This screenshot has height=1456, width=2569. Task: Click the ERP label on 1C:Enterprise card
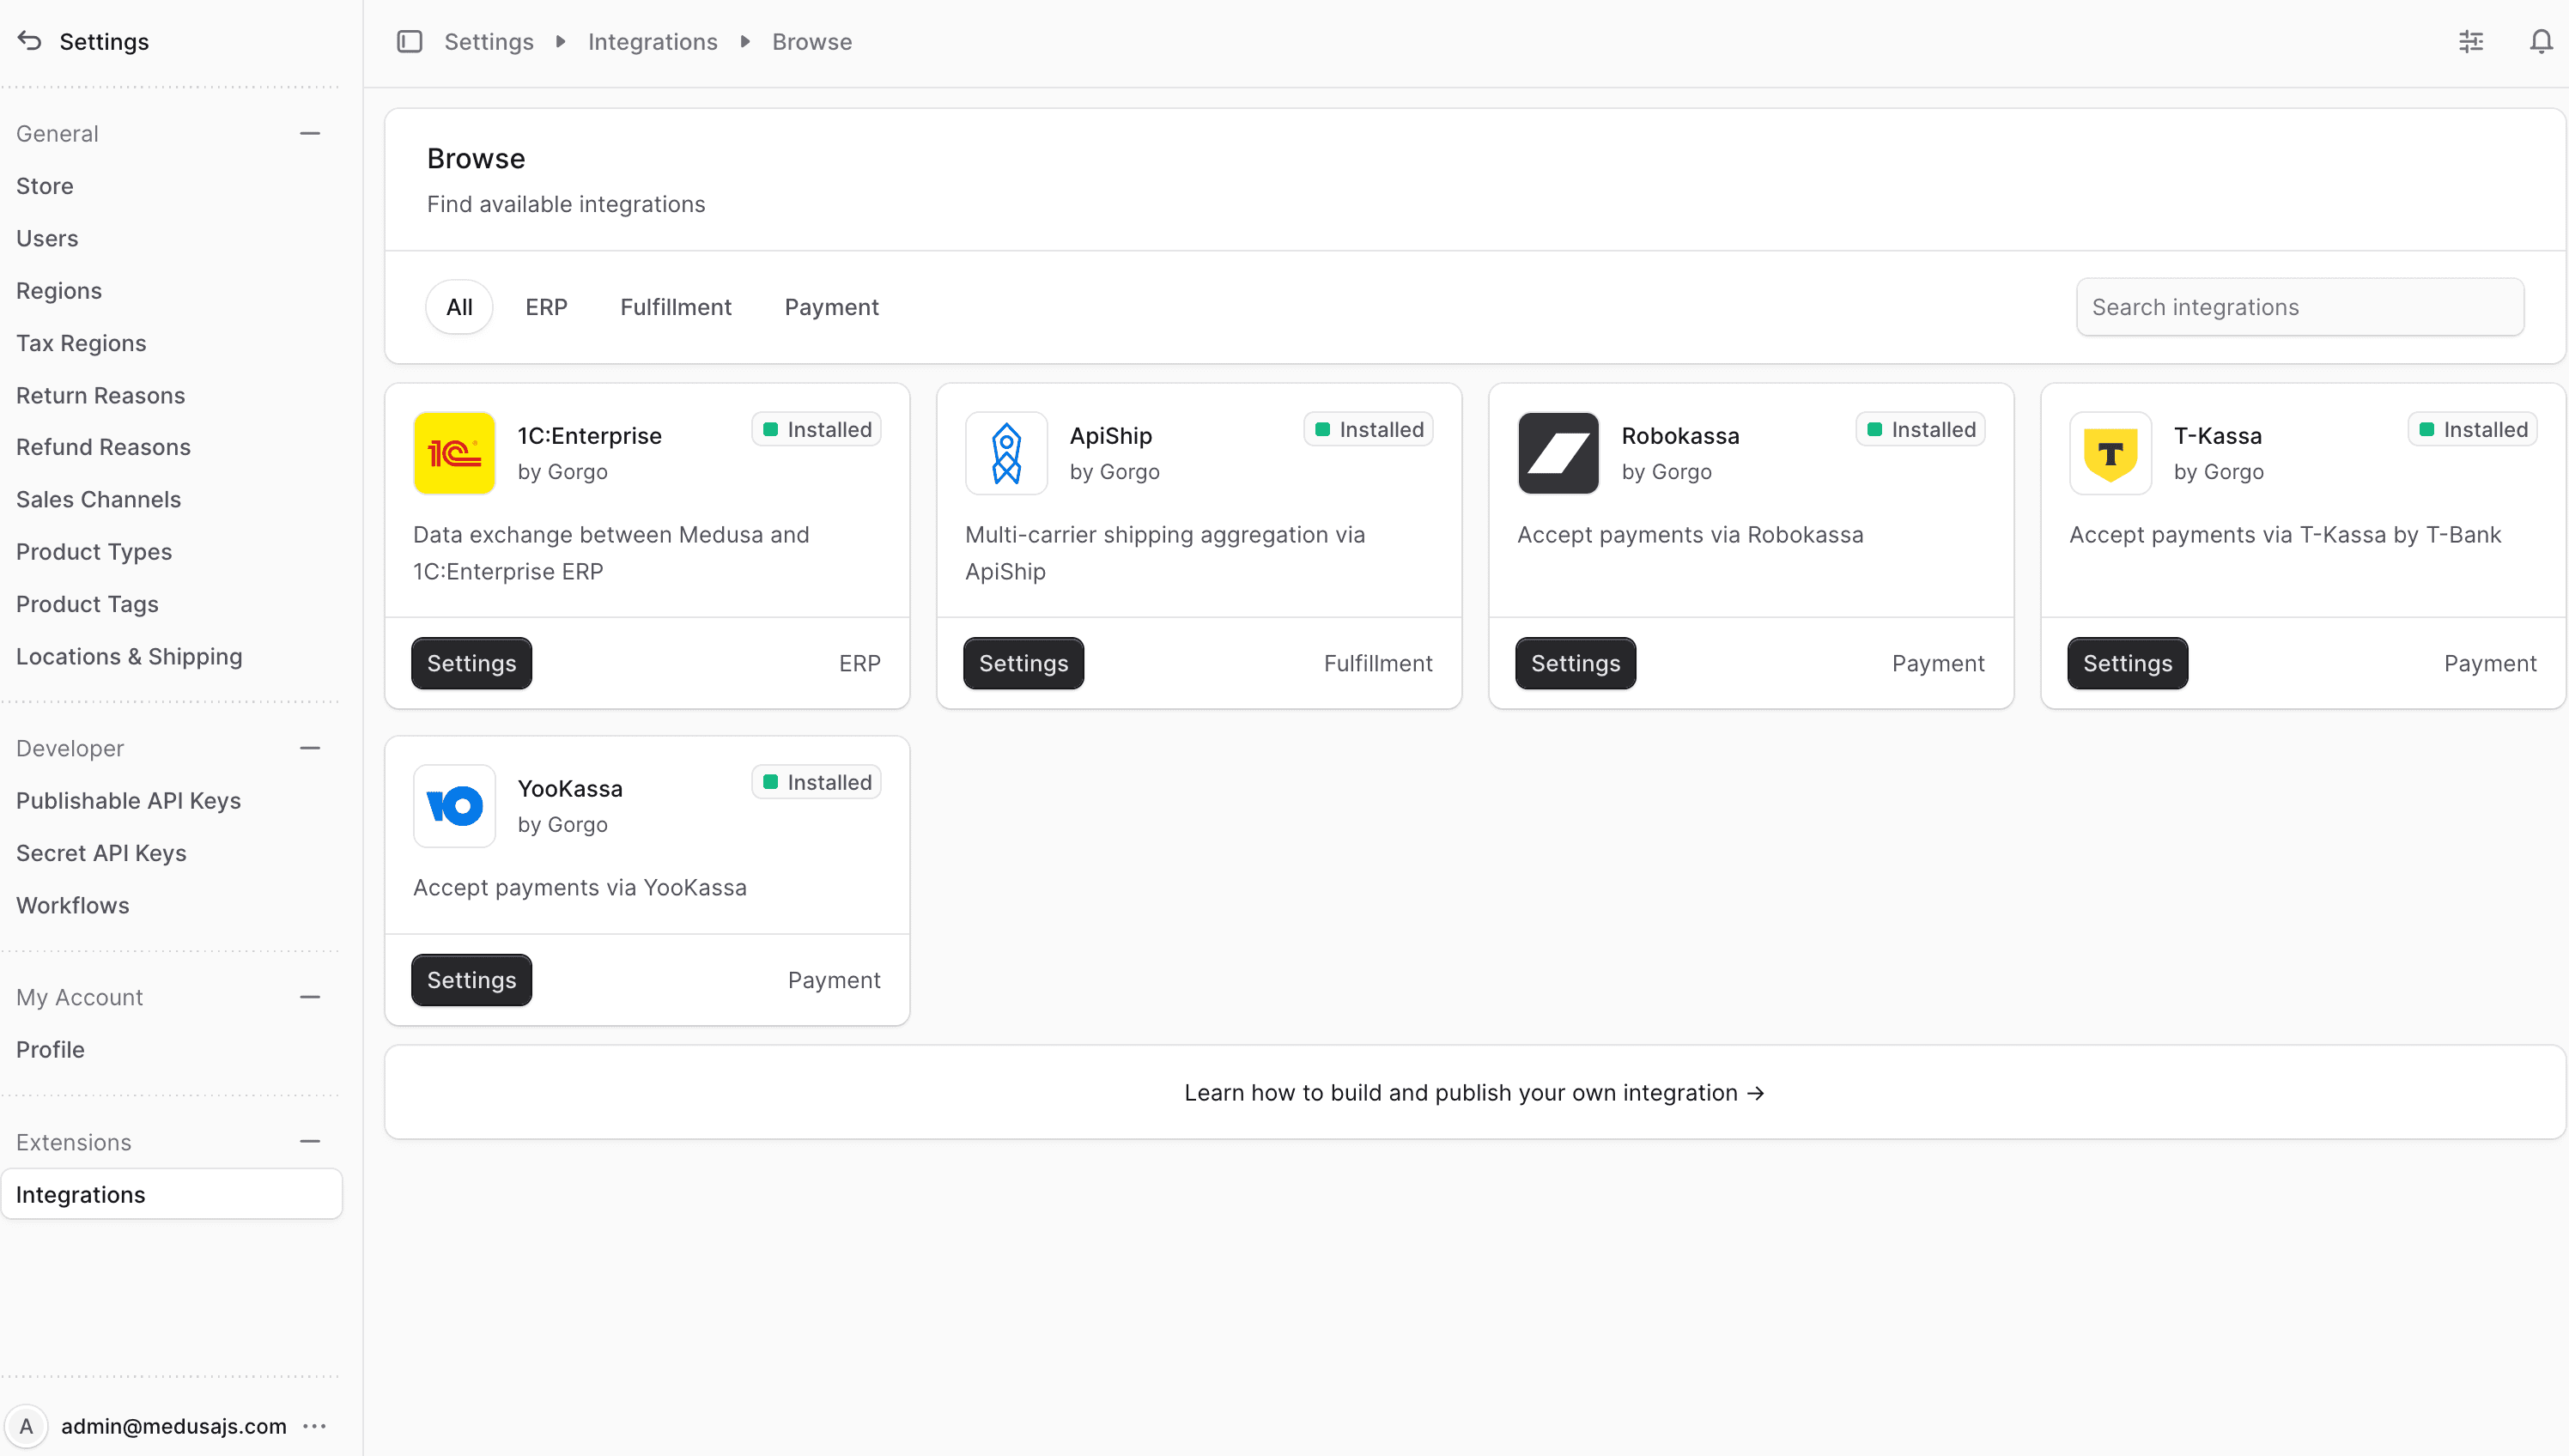point(860,663)
